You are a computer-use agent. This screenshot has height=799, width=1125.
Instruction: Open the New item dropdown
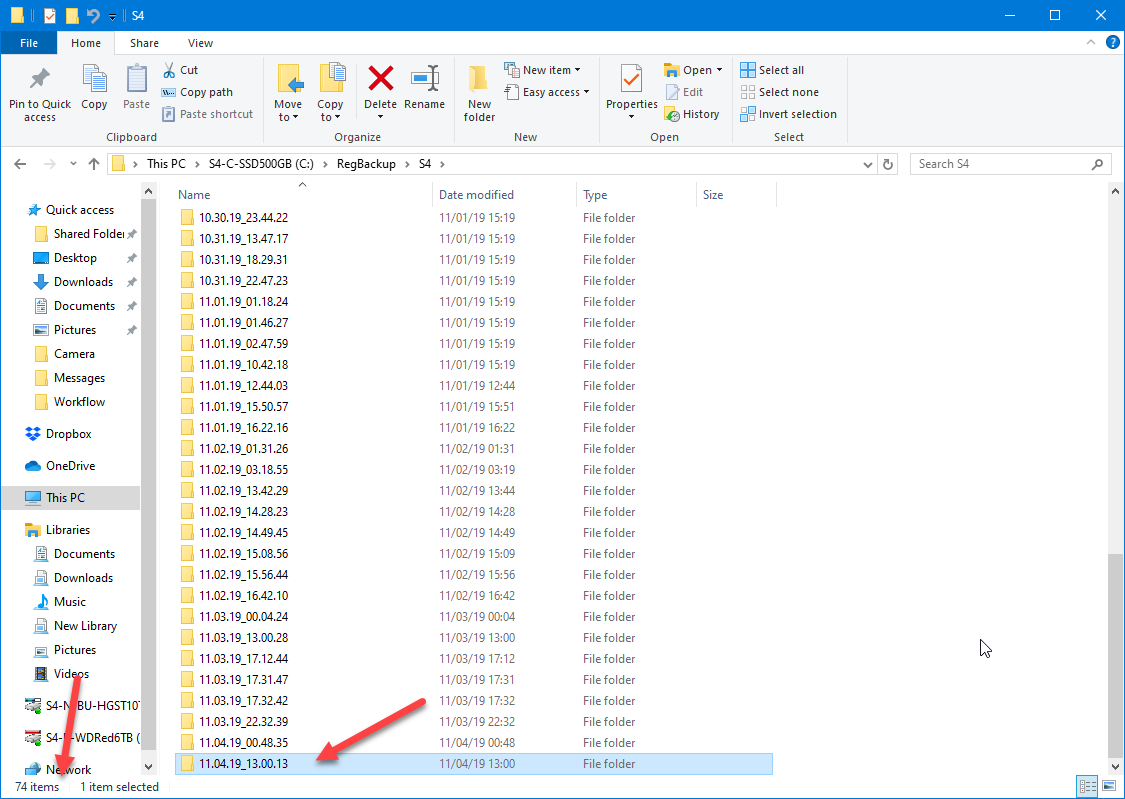(547, 70)
